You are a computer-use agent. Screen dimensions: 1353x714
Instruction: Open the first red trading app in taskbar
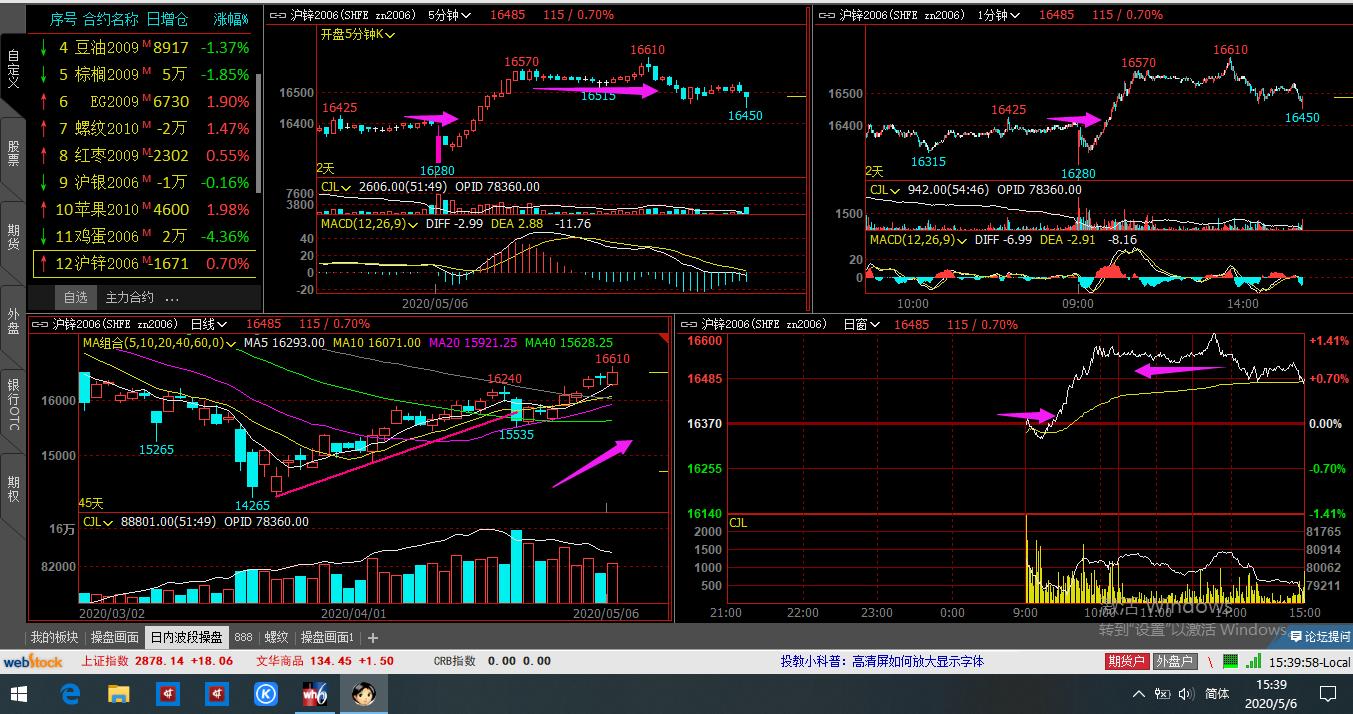168,693
